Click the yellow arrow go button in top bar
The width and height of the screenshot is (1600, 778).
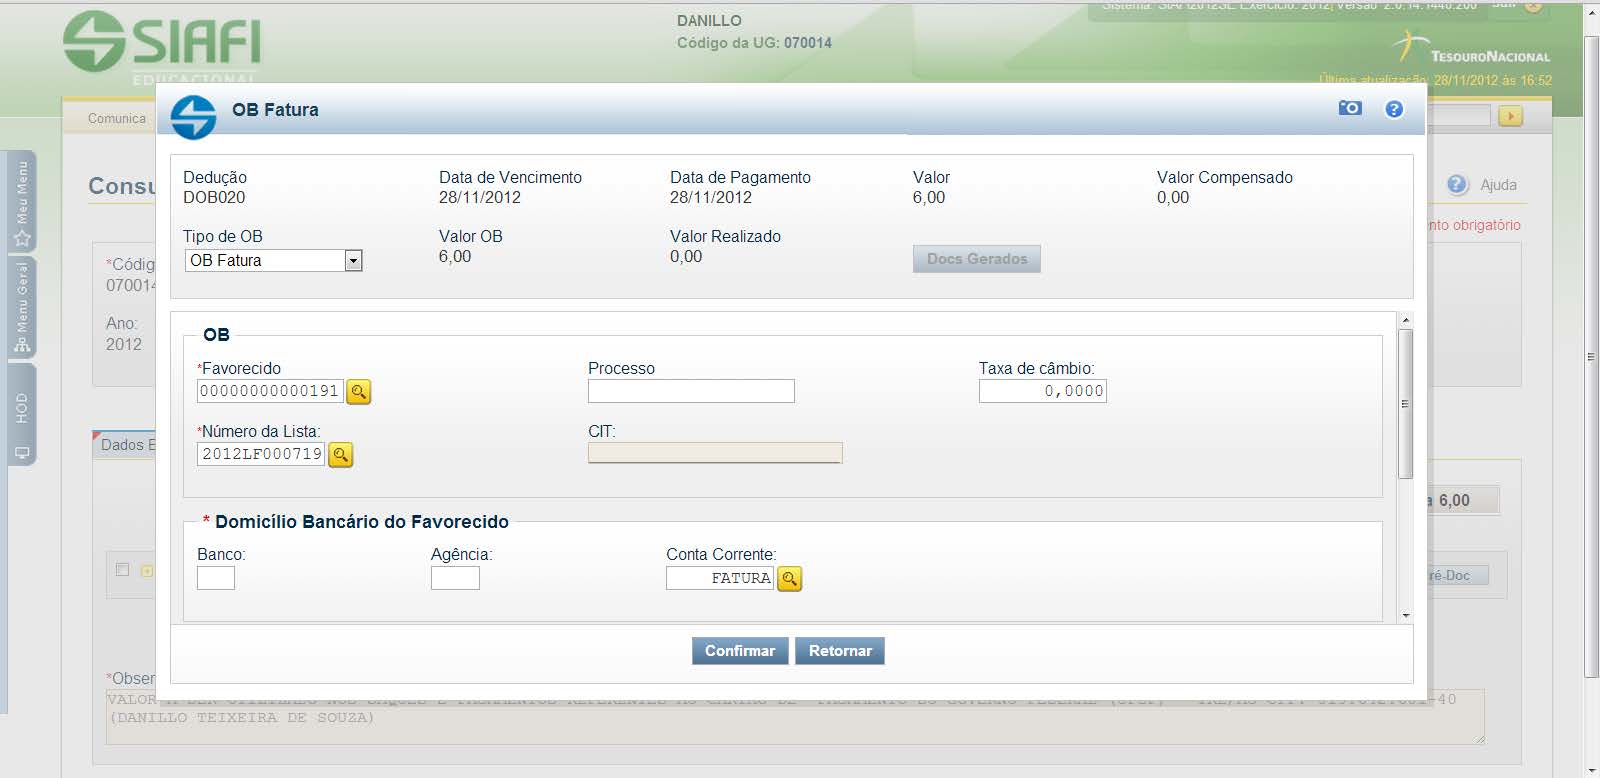[1510, 117]
